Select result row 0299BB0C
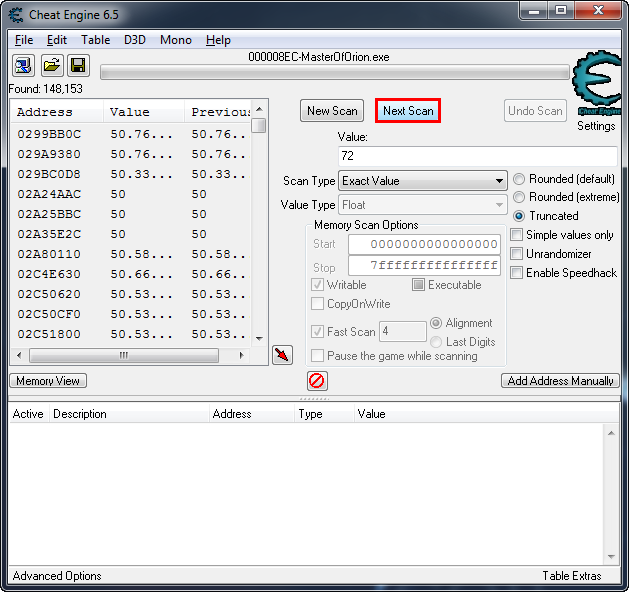Image resolution: width=629 pixels, height=592 pixels. point(131,134)
